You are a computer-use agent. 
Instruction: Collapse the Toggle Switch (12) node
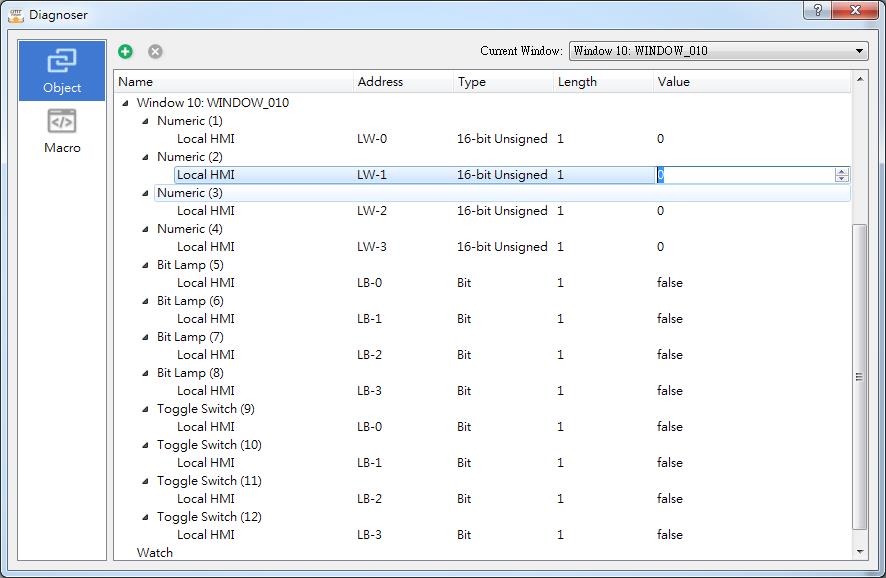tap(145, 517)
